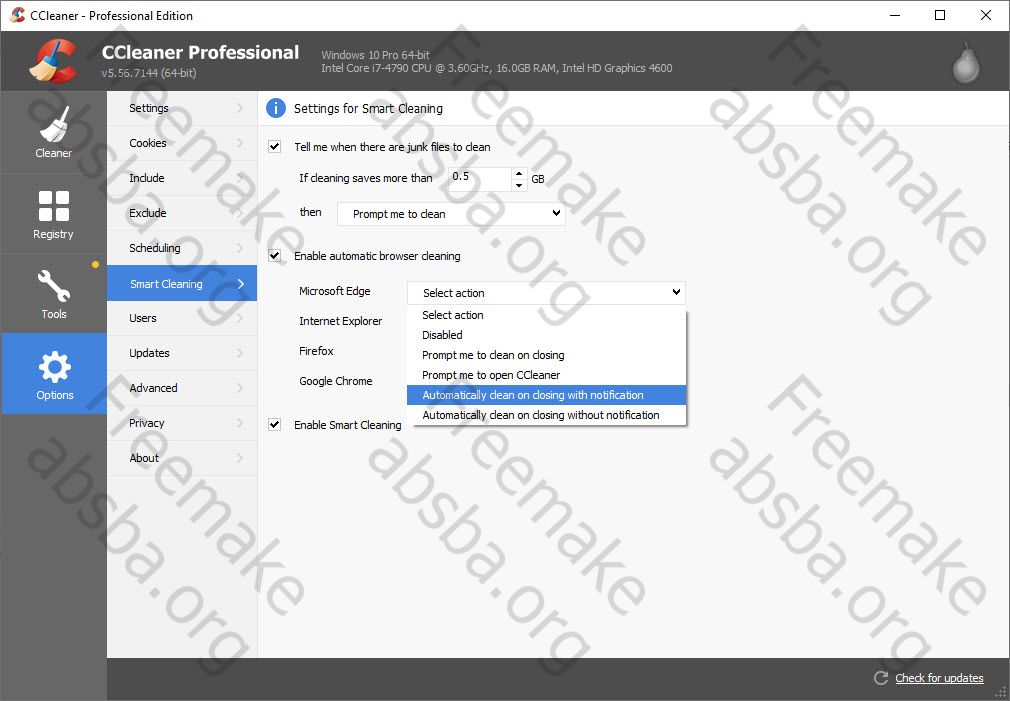Toggle 'Tell me when there are junk files' checkbox
The image size is (1010, 701).
coord(274,146)
